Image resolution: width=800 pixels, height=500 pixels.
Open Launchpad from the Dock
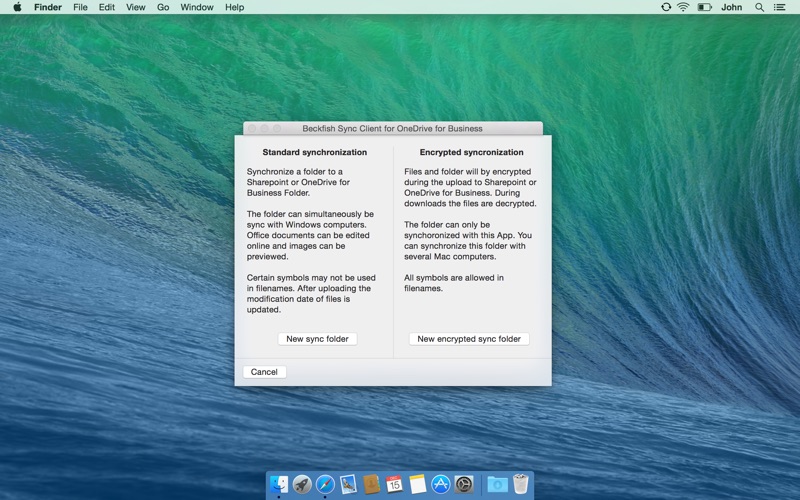coord(302,484)
